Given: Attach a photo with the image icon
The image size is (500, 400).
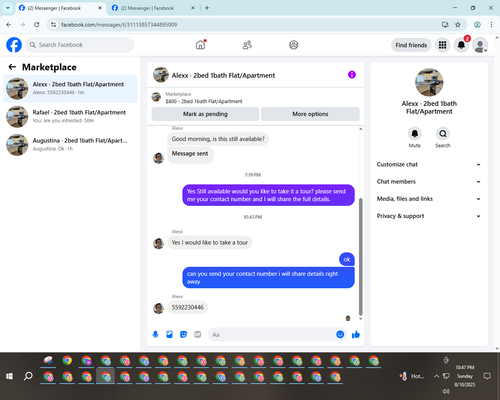Looking at the screenshot, I should [x=169, y=334].
